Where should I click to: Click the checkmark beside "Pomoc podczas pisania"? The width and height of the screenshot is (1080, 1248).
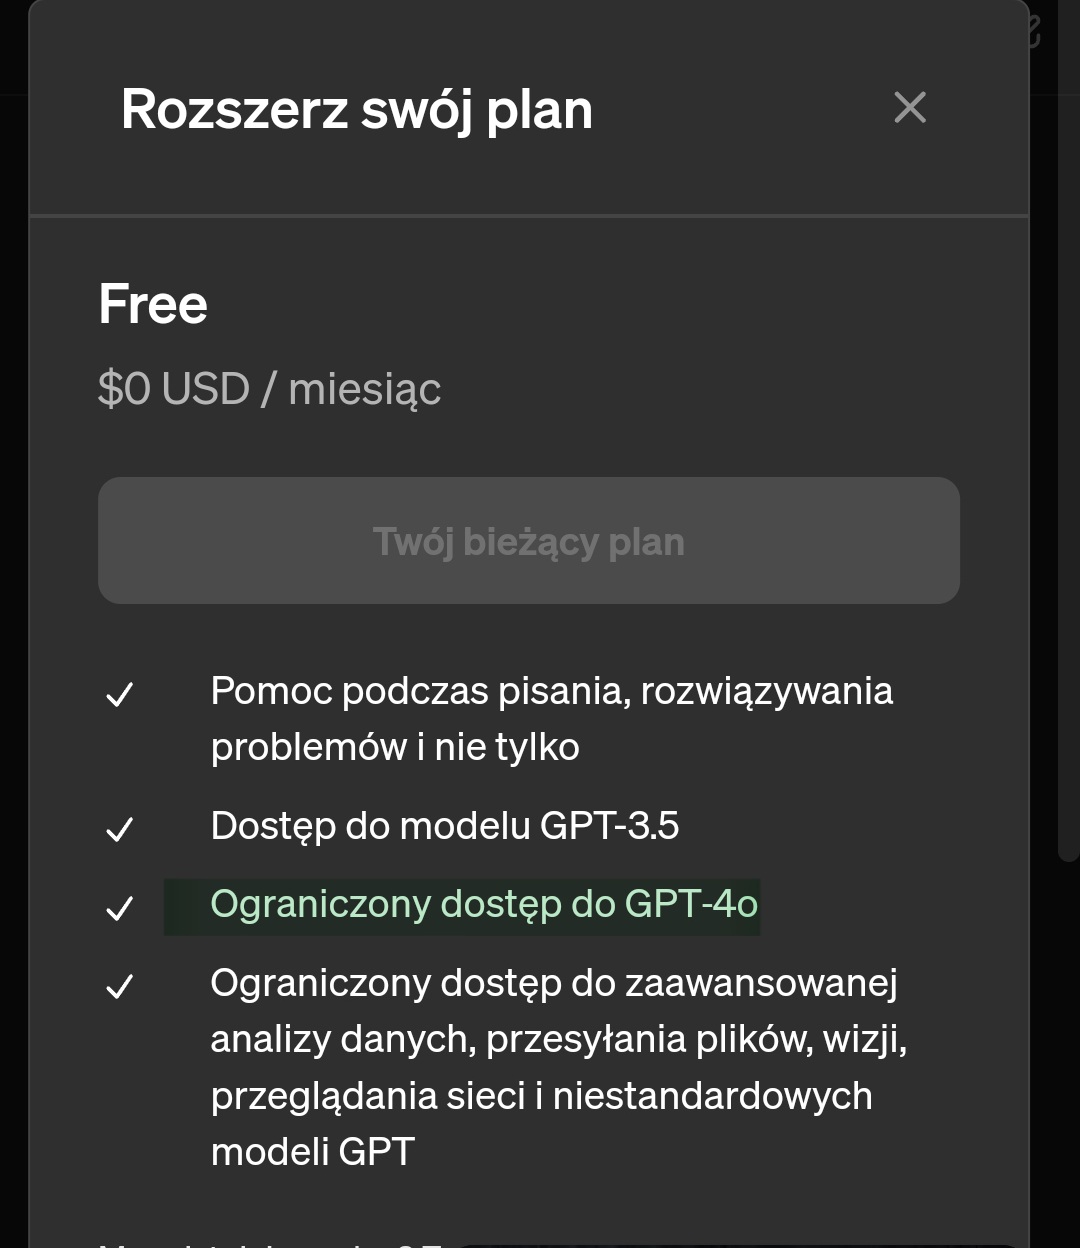[x=120, y=694]
